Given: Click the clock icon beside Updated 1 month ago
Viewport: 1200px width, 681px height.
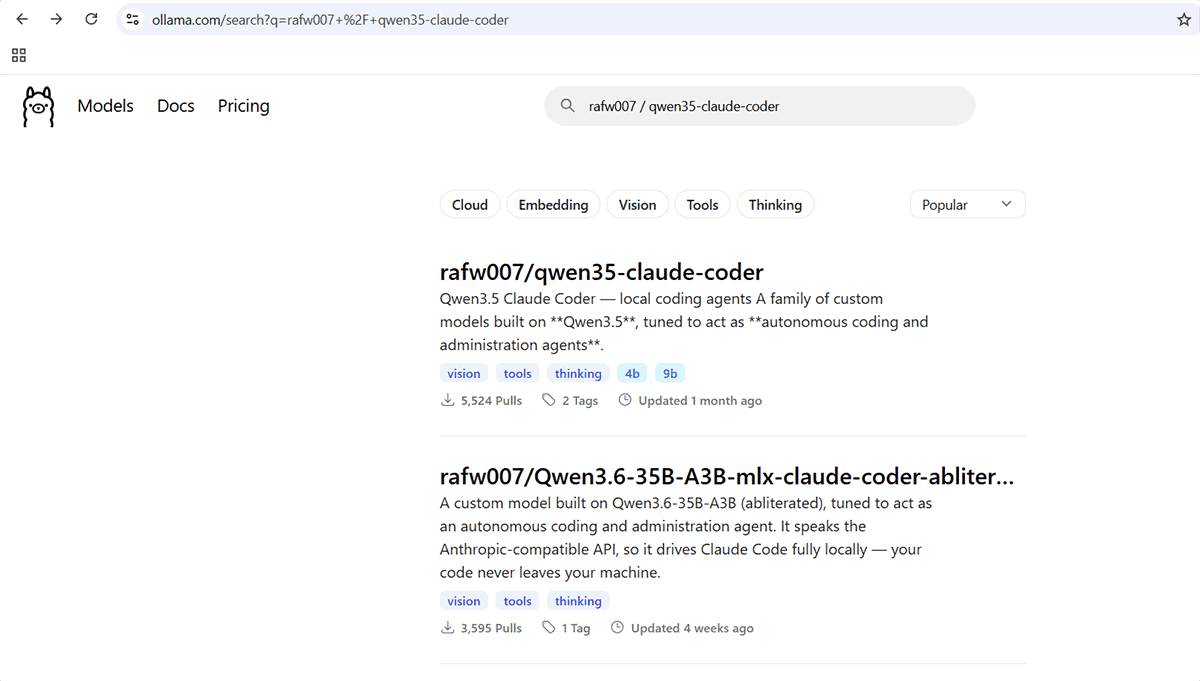Looking at the screenshot, I should (x=625, y=400).
